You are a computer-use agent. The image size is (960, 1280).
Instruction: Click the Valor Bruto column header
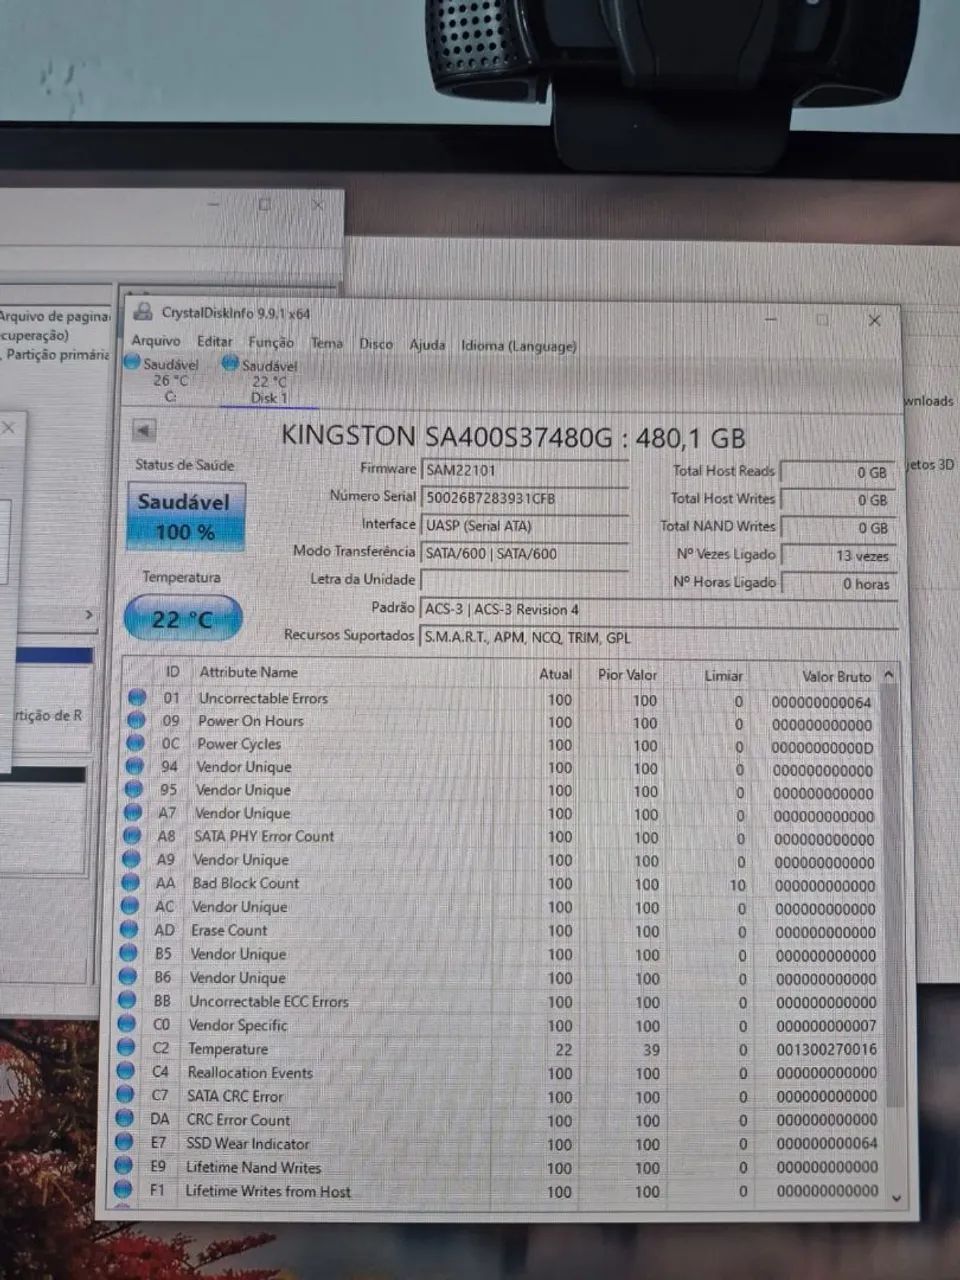click(x=837, y=677)
